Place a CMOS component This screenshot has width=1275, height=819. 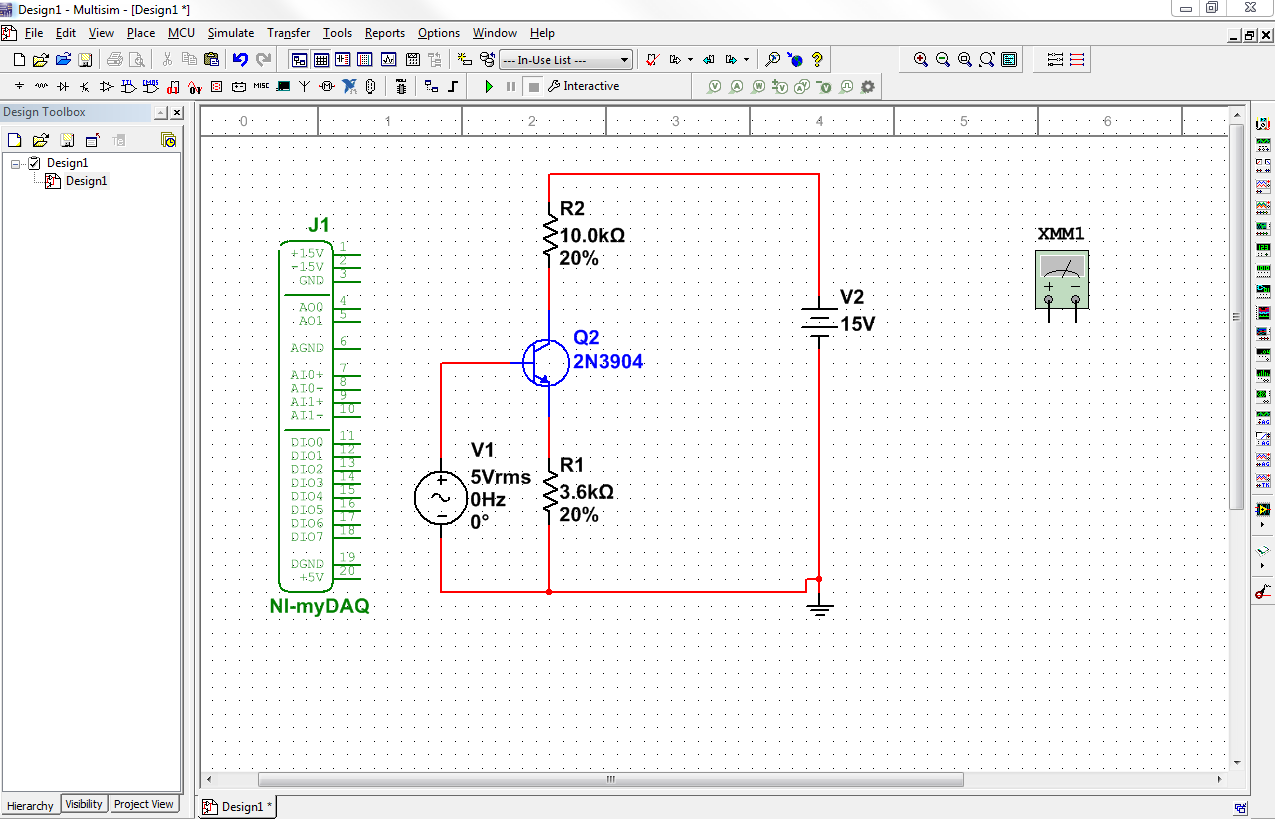[149, 86]
